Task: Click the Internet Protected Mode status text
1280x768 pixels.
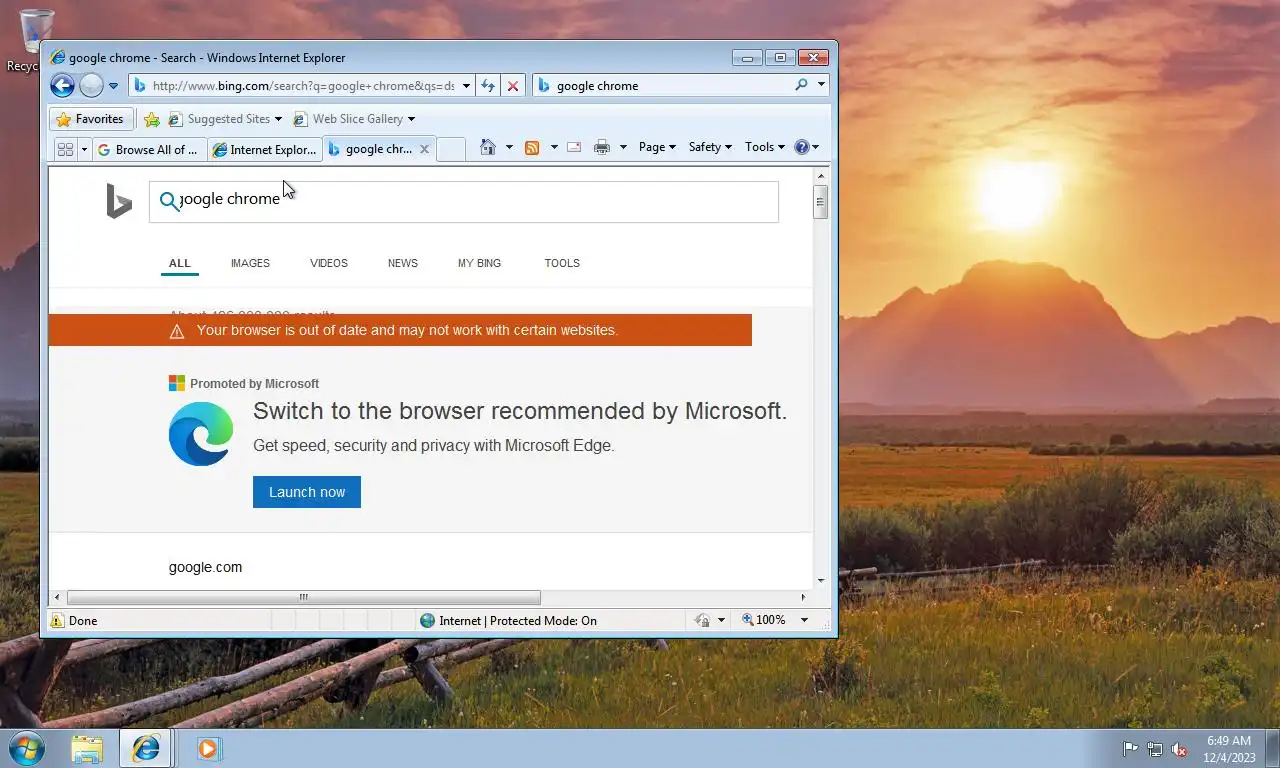Action: [x=518, y=621]
